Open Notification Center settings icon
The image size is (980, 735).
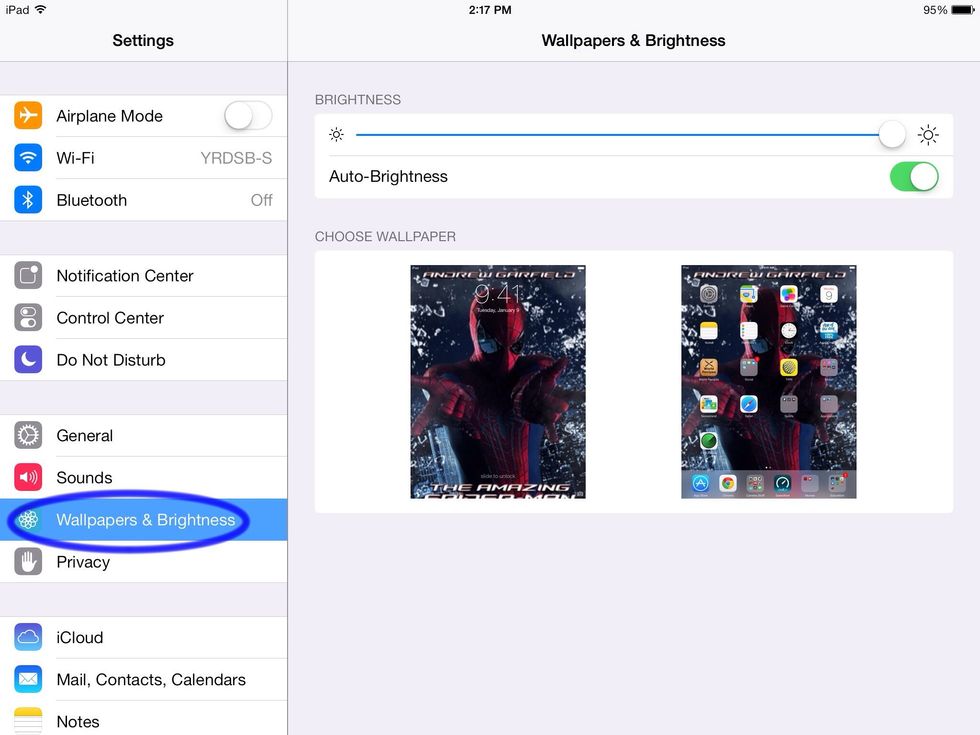click(27, 276)
